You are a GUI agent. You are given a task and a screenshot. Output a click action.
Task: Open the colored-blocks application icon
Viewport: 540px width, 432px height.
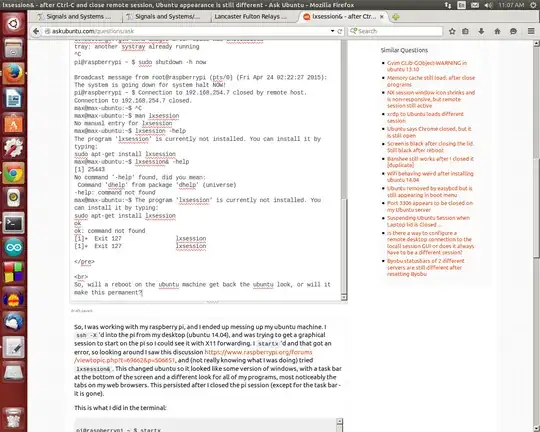click(13, 272)
